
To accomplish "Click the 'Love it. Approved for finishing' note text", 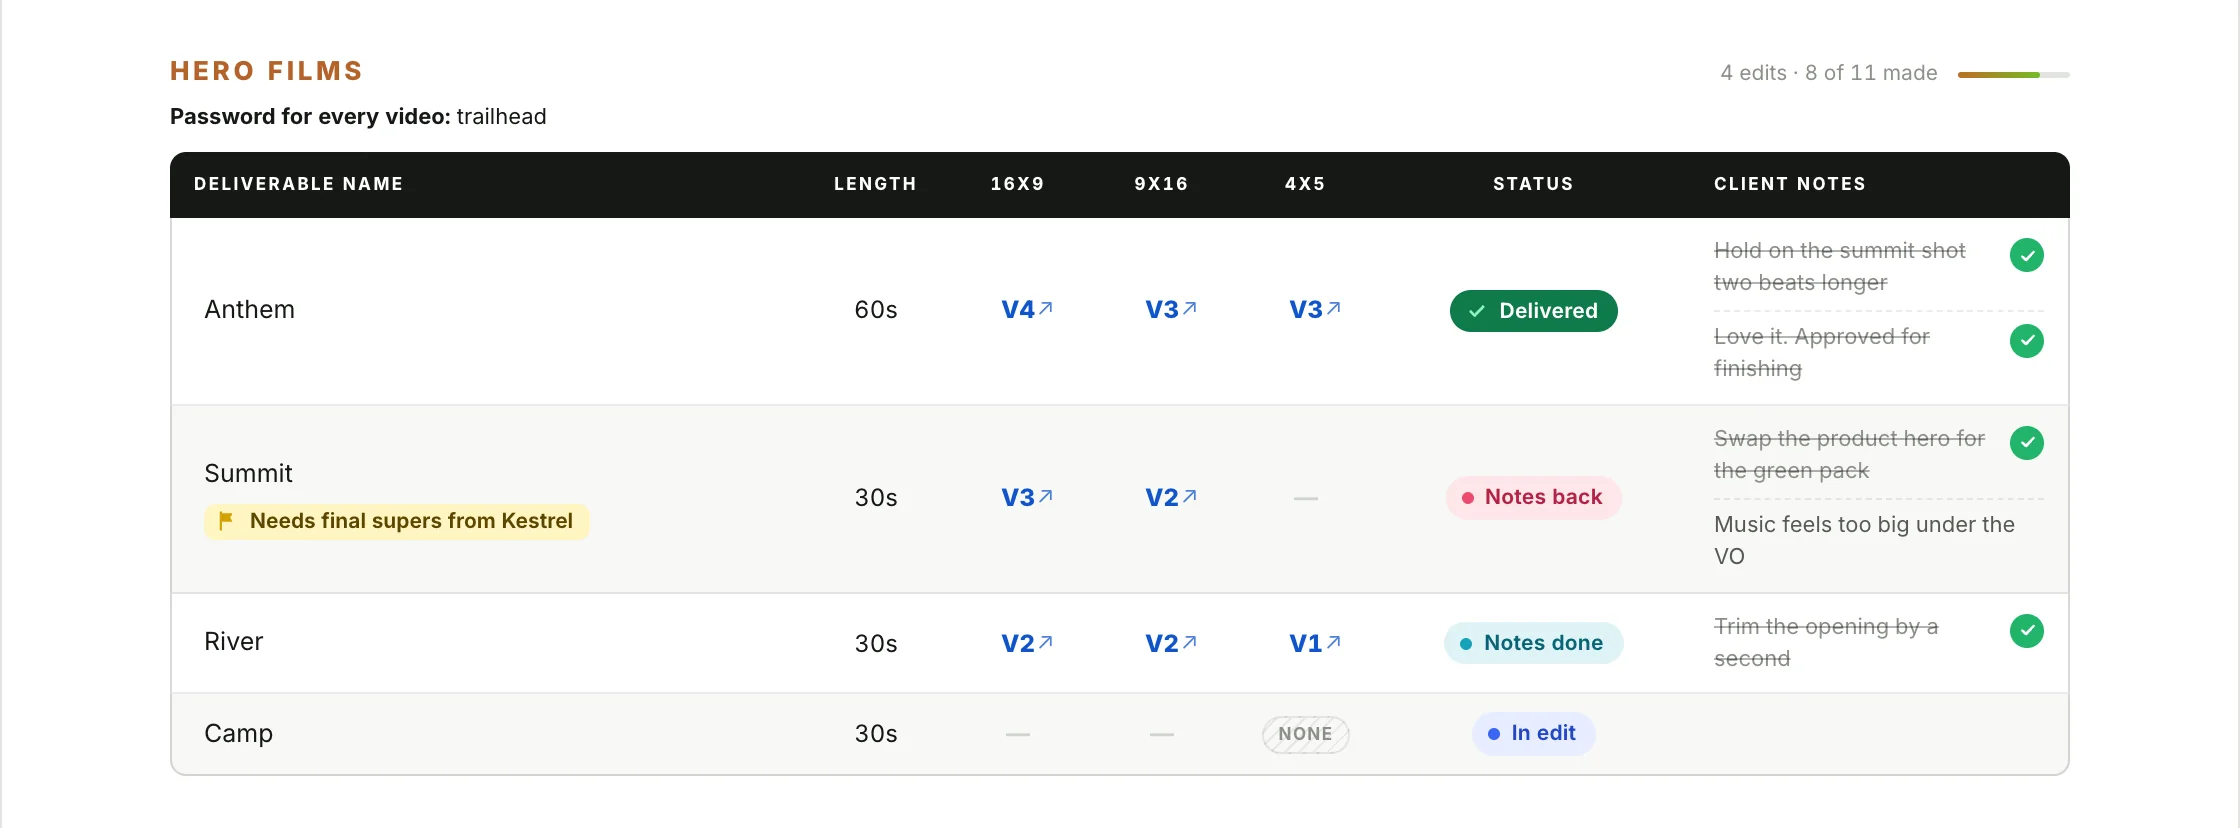I will tap(1822, 353).
